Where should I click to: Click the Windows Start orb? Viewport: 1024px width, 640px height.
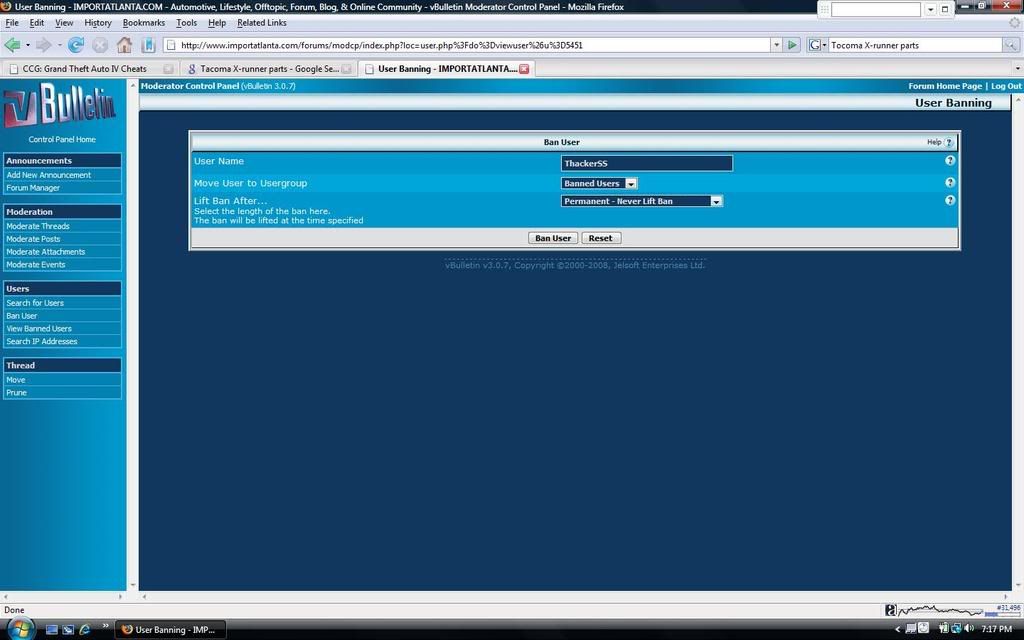(x=20, y=629)
